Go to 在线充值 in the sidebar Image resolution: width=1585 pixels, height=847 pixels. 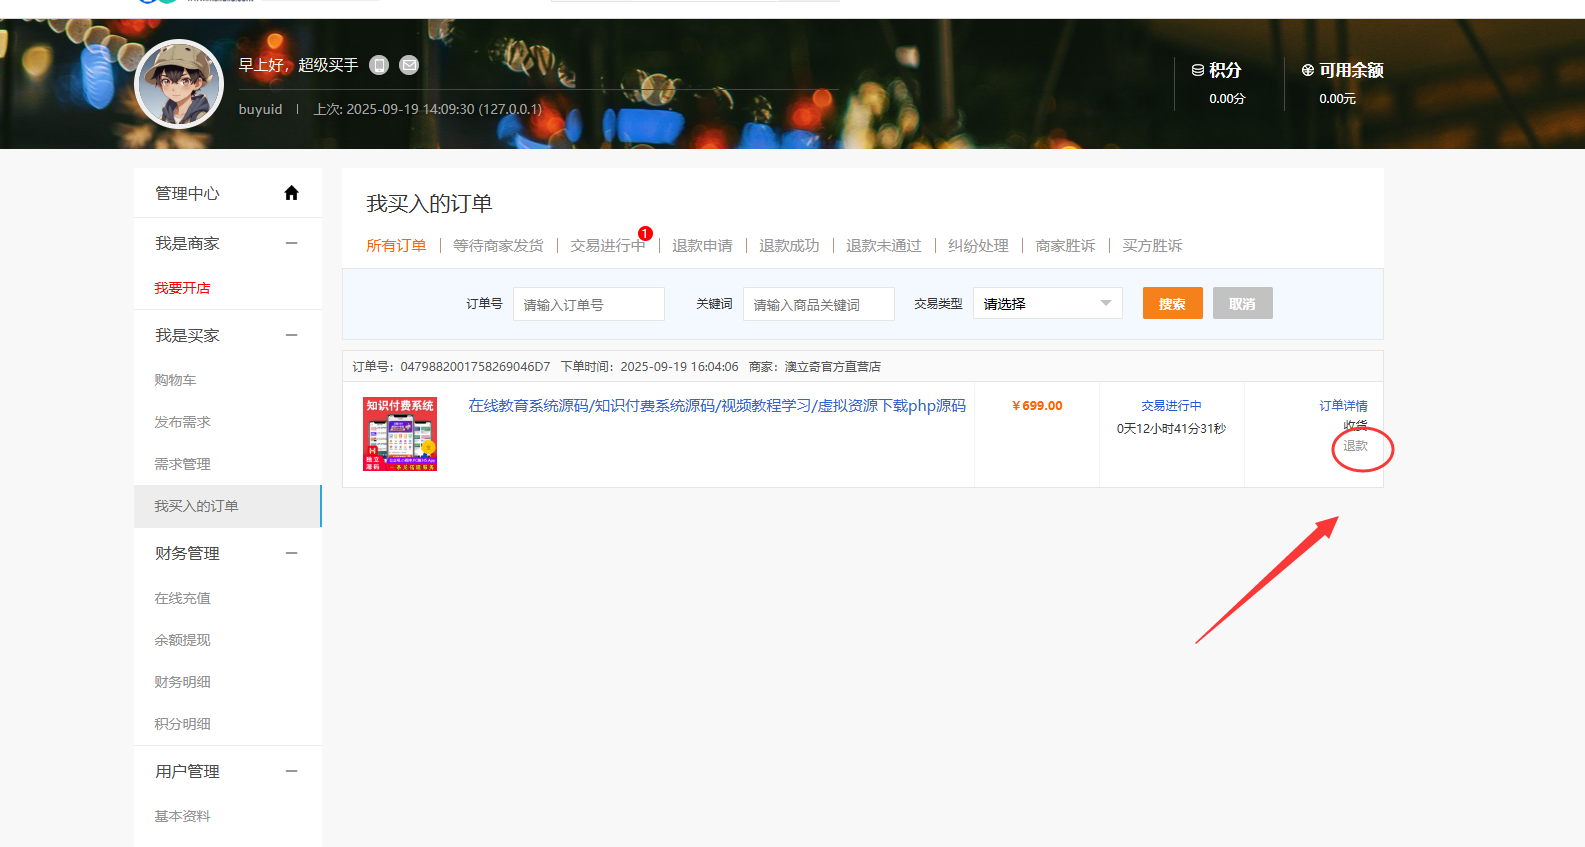pos(182,598)
